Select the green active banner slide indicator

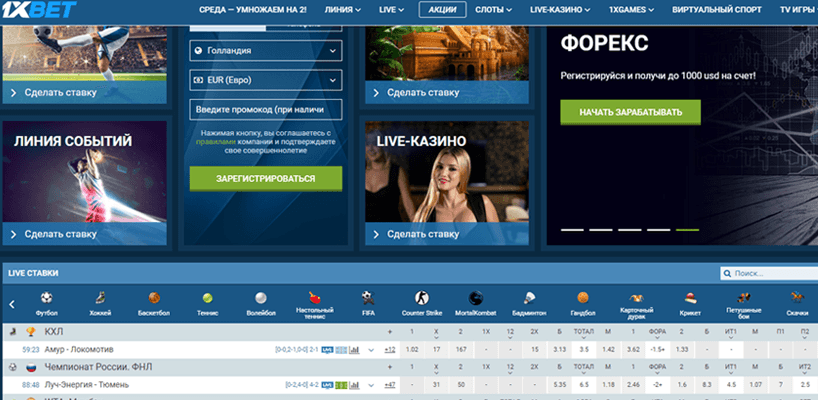(687, 229)
